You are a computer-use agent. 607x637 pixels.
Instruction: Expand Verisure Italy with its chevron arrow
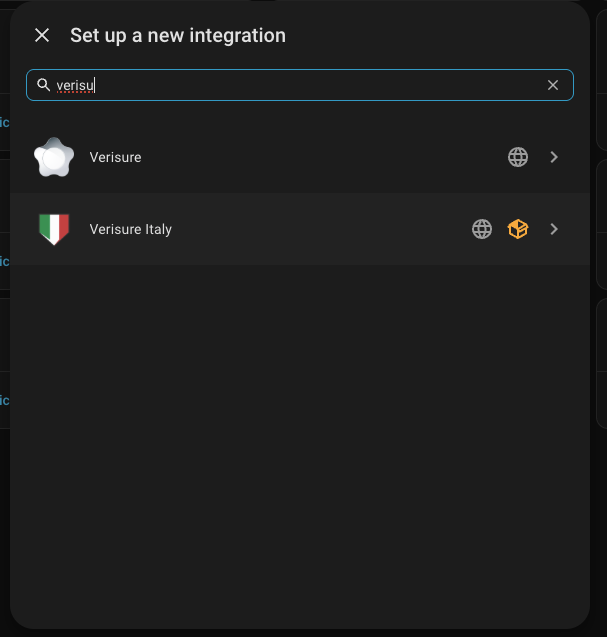(554, 229)
